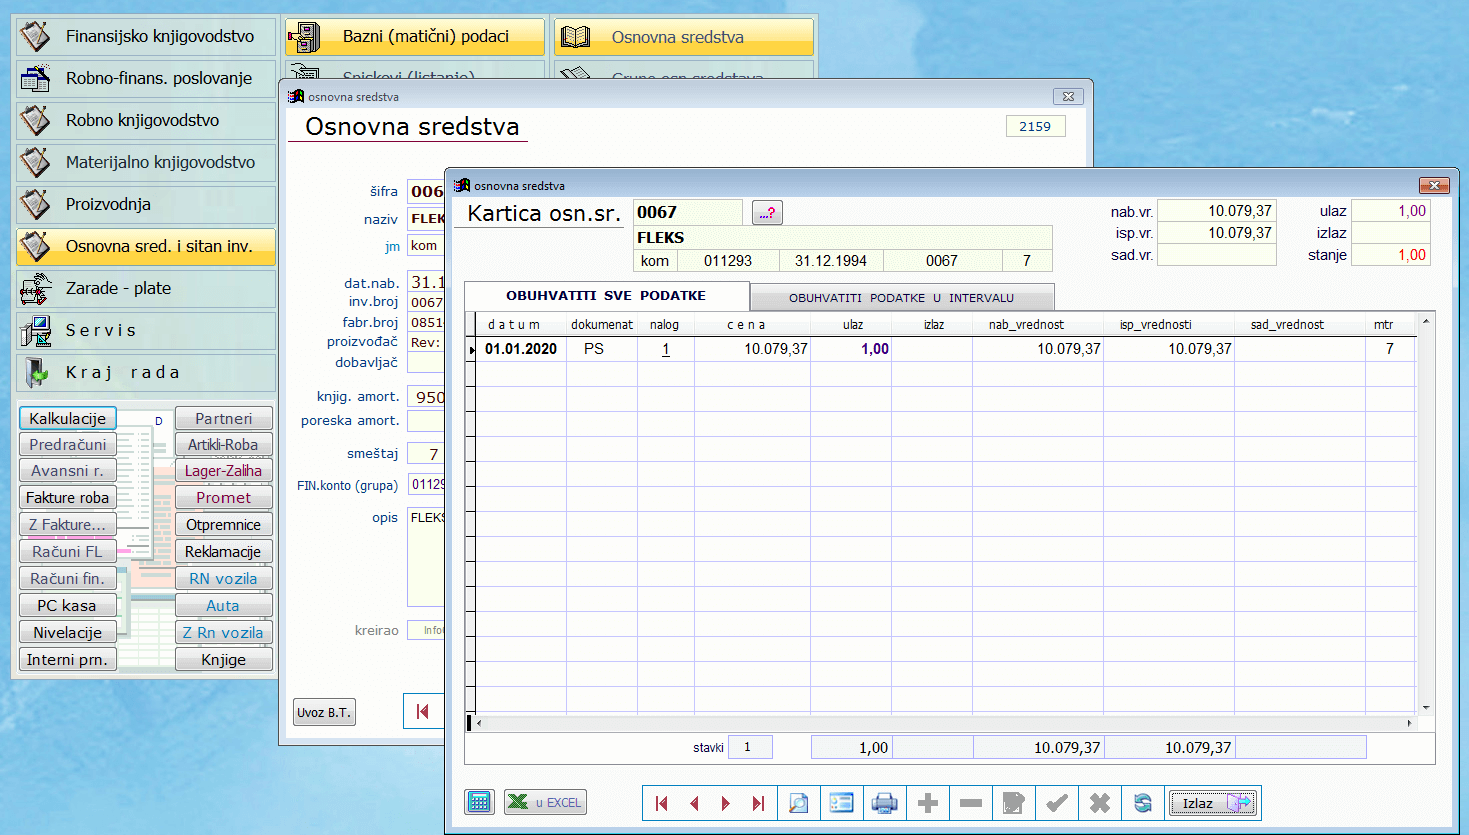Open the calculator icon in bottom toolbar
The width and height of the screenshot is (1469, 835).
pyautogui.click(x=480, y=802)
